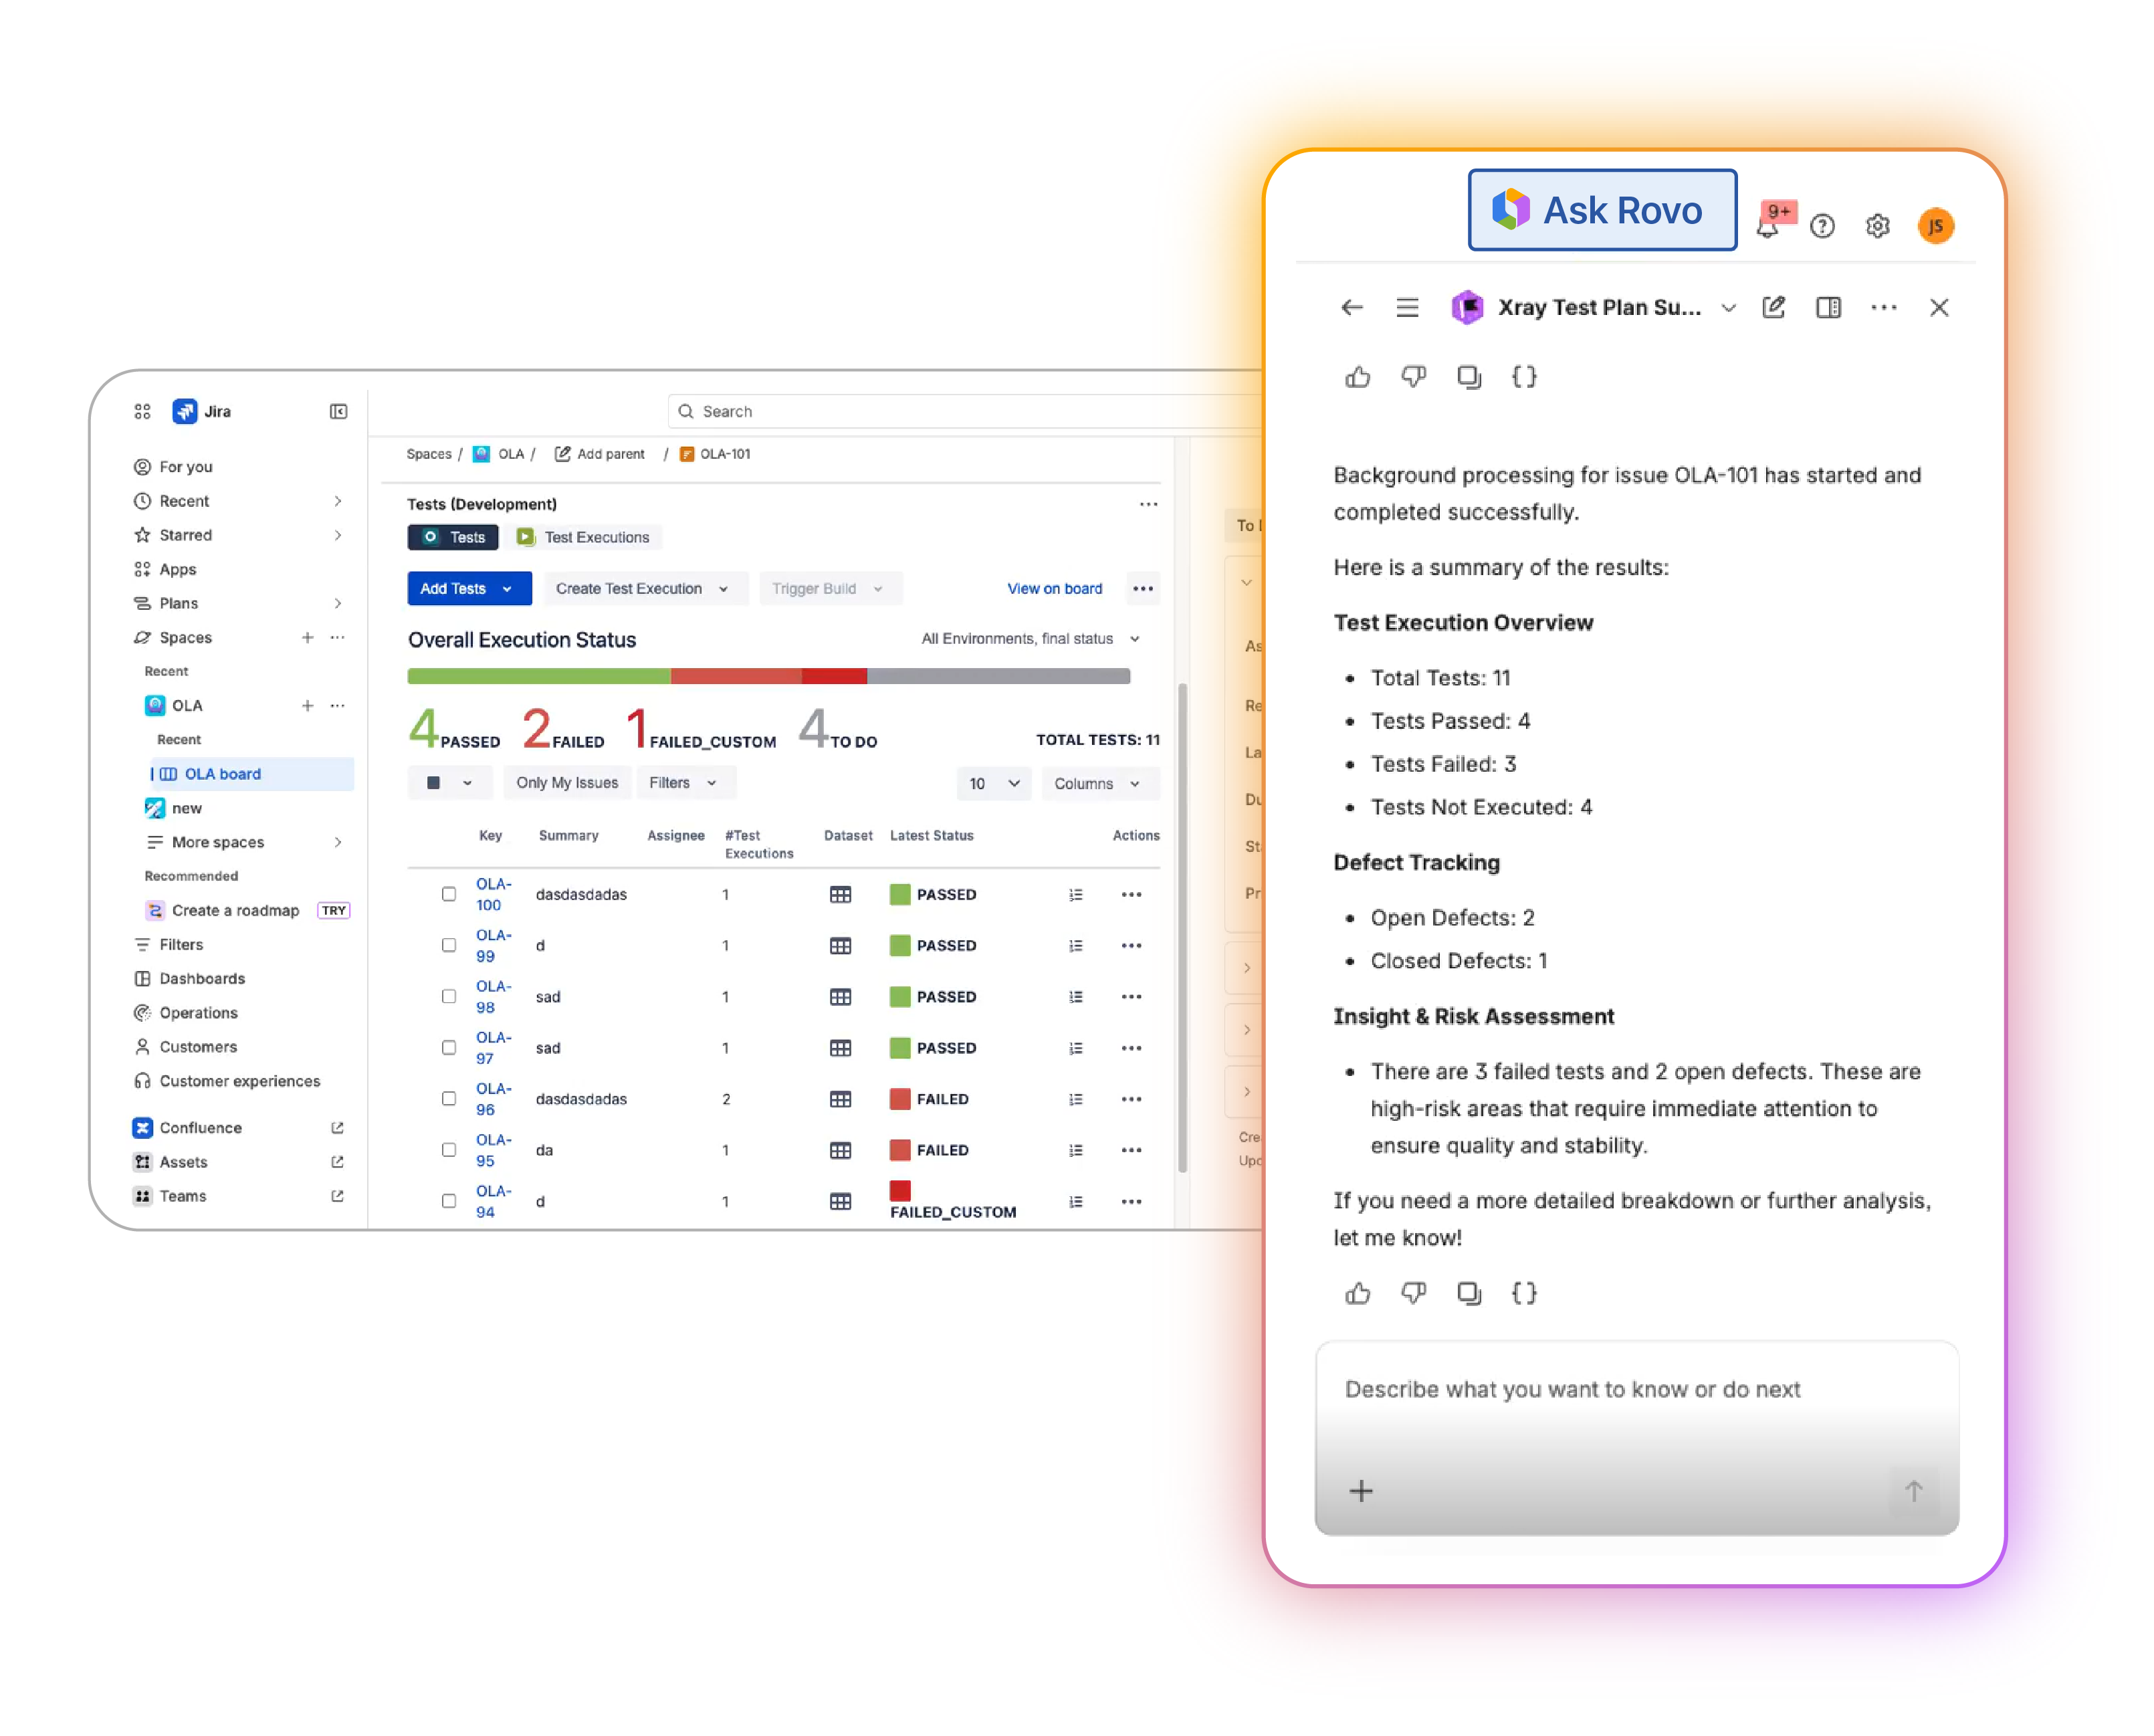Focus the Rovo prompt text box
Viewport: 2154px width, 1736px height.
pos(1636,1437)
